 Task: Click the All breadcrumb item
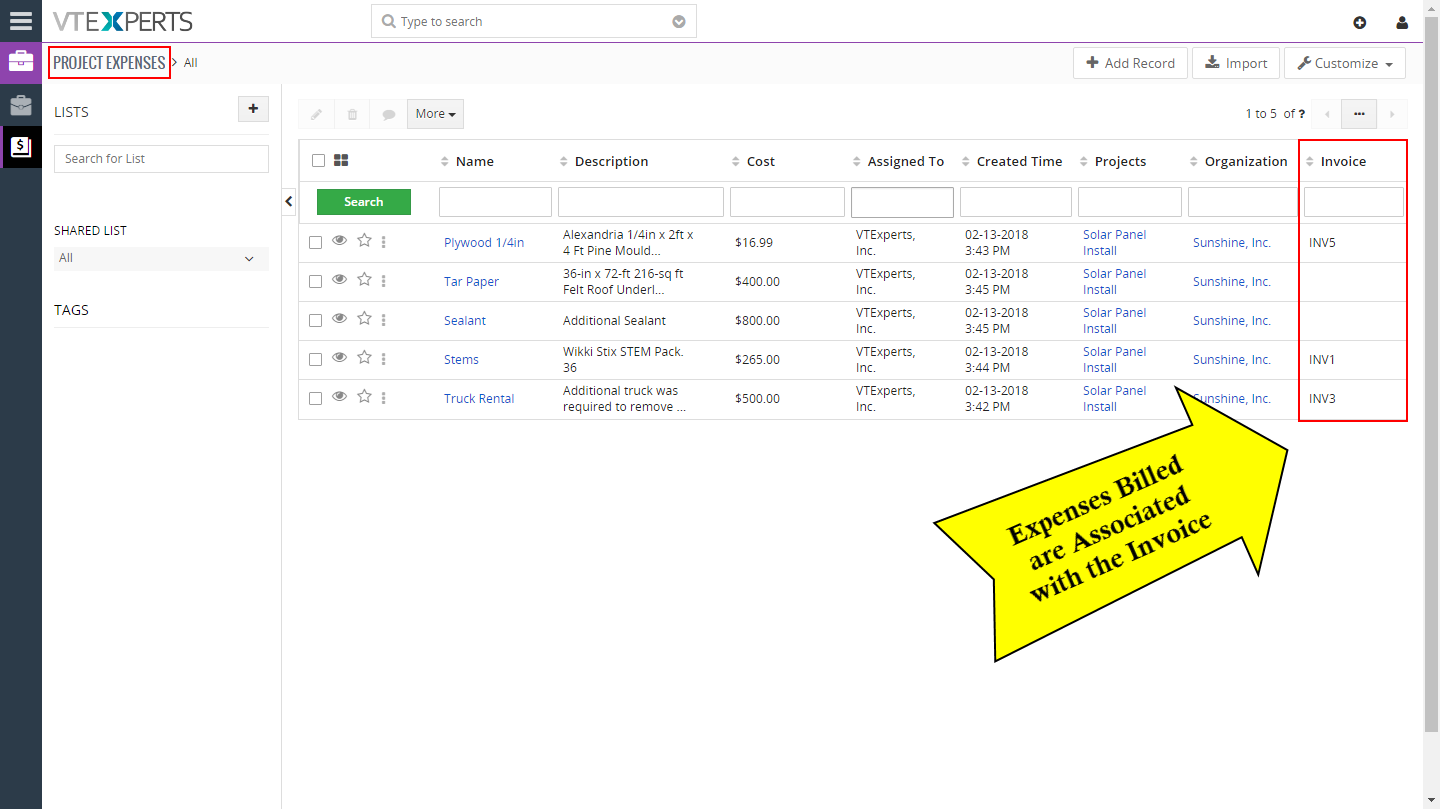click(191, 62)
